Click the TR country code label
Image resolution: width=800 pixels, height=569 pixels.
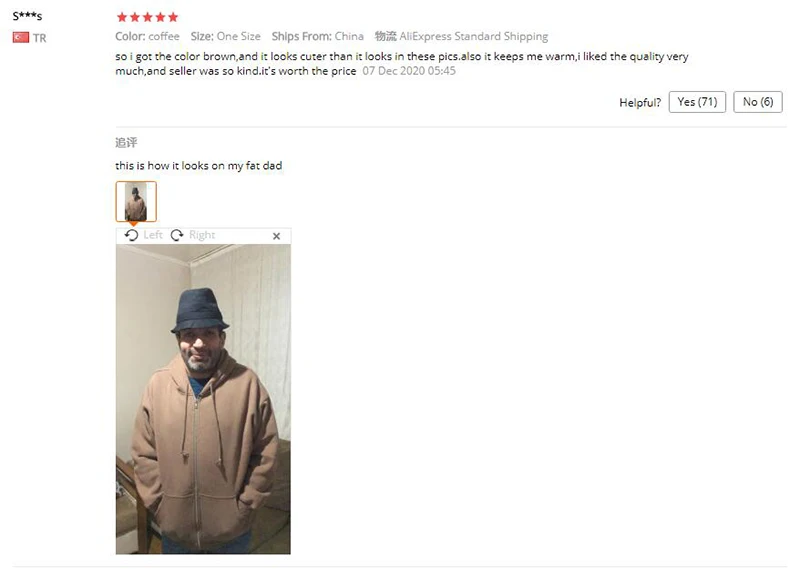click(x=40, y=38)
